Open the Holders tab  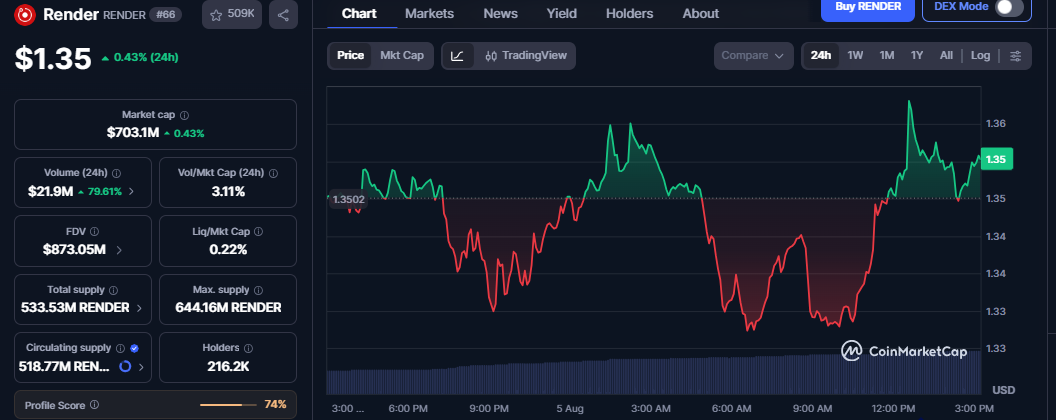click(x=630, y=13)
